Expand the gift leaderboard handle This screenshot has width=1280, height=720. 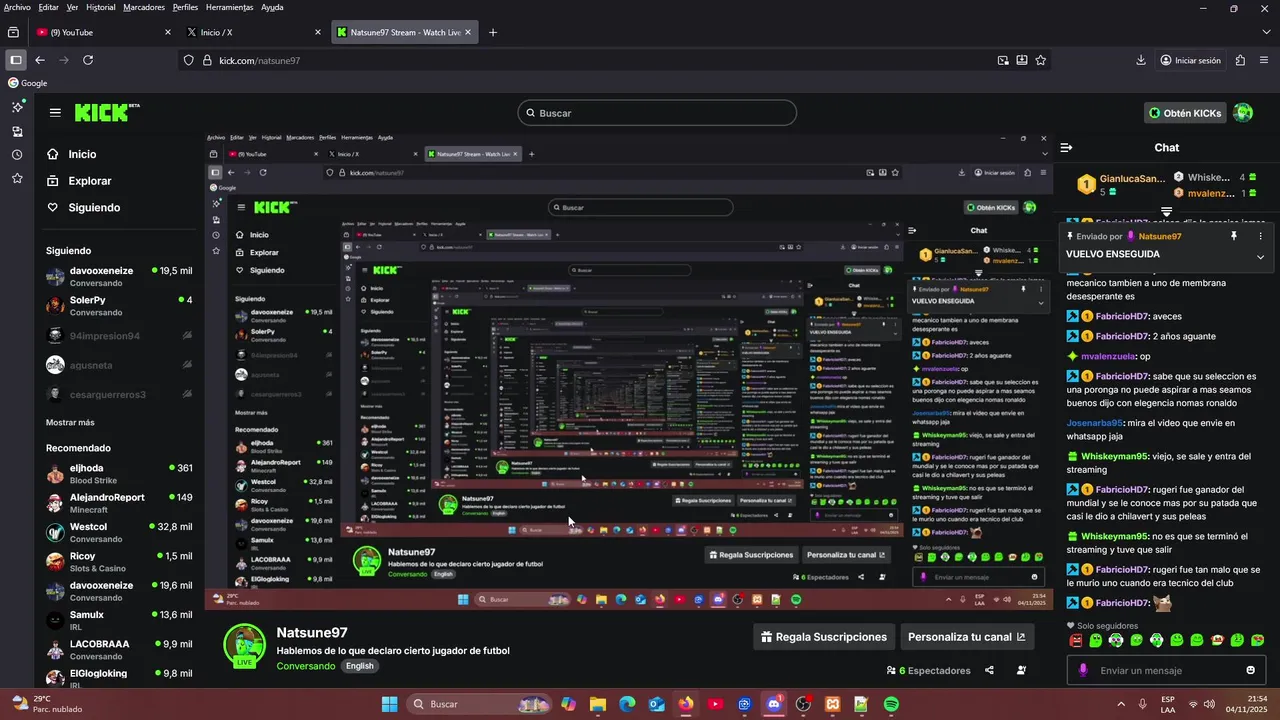pos(1166,212)
